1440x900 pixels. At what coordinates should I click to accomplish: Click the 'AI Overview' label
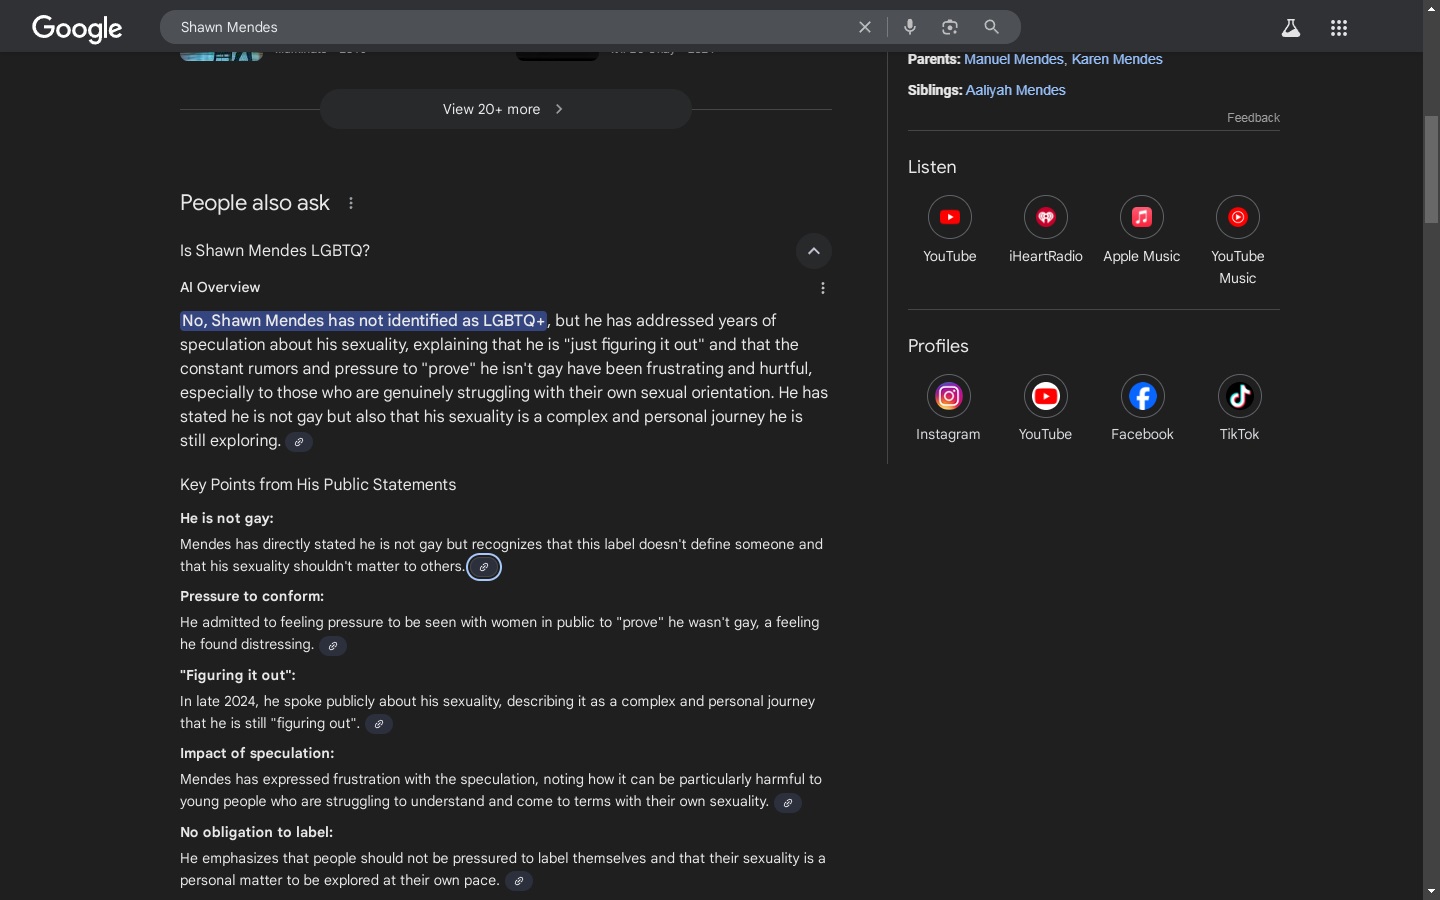click(220, 287)
